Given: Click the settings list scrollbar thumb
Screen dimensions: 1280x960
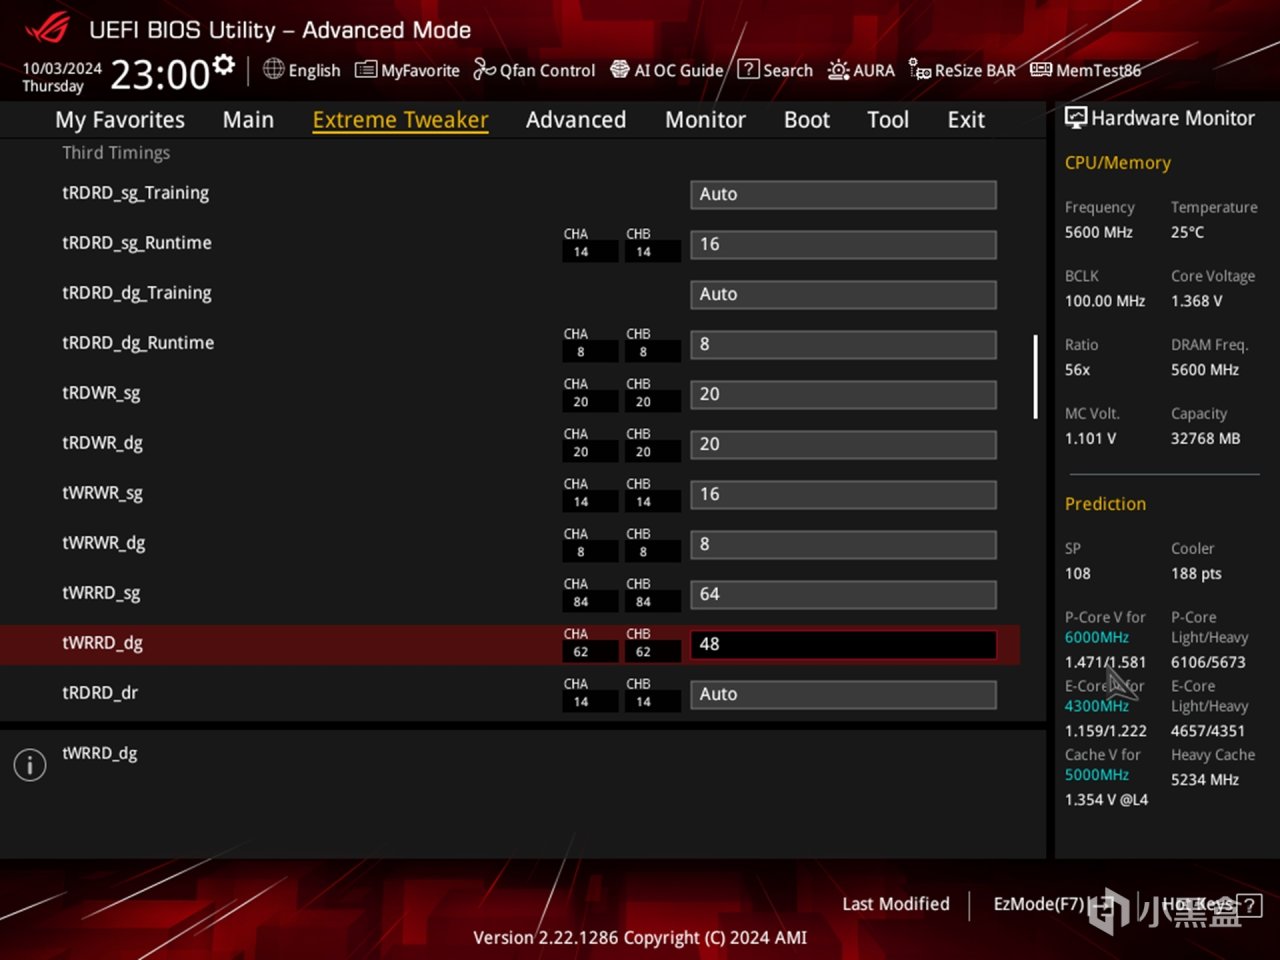Looking at the screenshot, I should coord(1035,376).
